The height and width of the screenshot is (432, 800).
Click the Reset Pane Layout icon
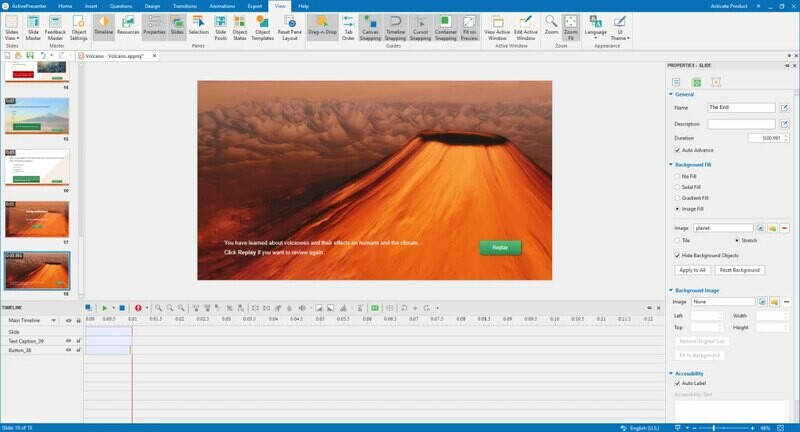coord(291,26)
